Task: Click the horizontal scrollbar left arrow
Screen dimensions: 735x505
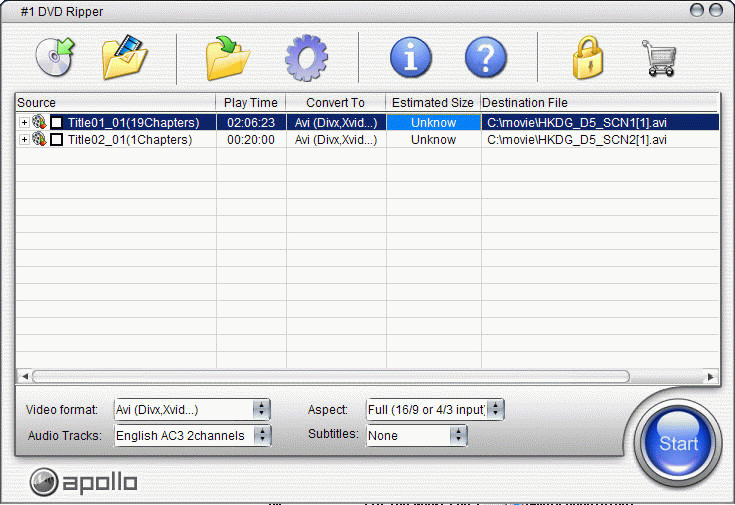Action: coord(25,377)
